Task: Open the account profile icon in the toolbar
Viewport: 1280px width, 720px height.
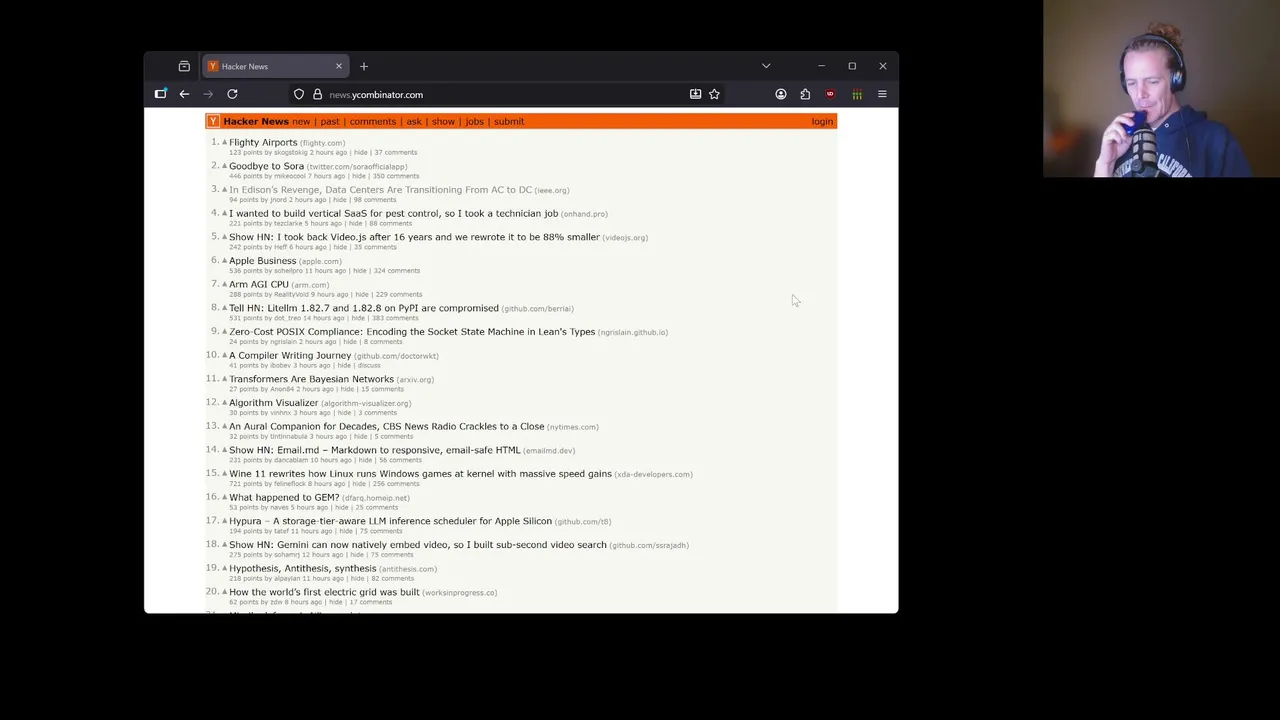Action: 781,94
